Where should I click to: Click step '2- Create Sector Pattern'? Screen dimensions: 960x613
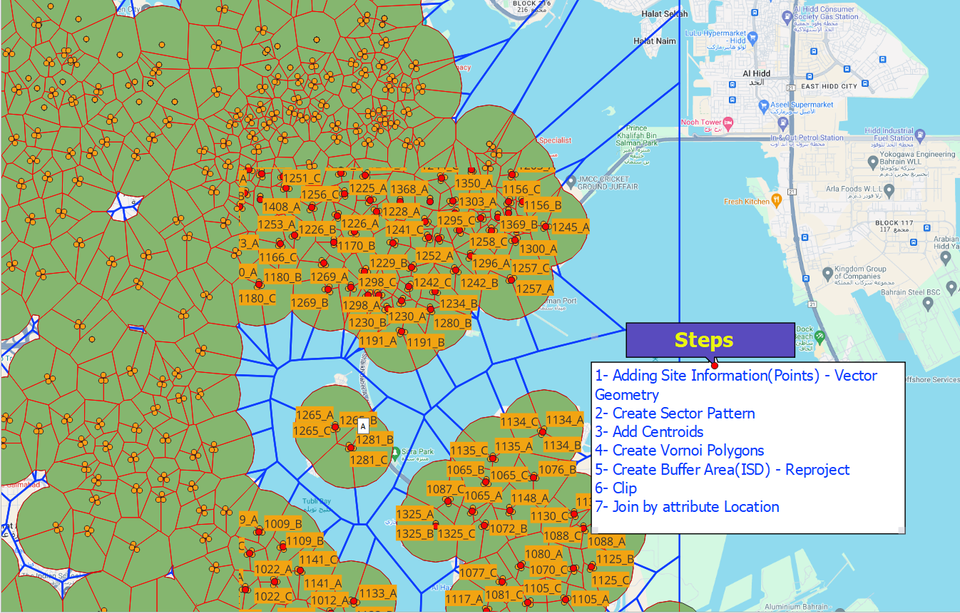click(x=676, y=413)
